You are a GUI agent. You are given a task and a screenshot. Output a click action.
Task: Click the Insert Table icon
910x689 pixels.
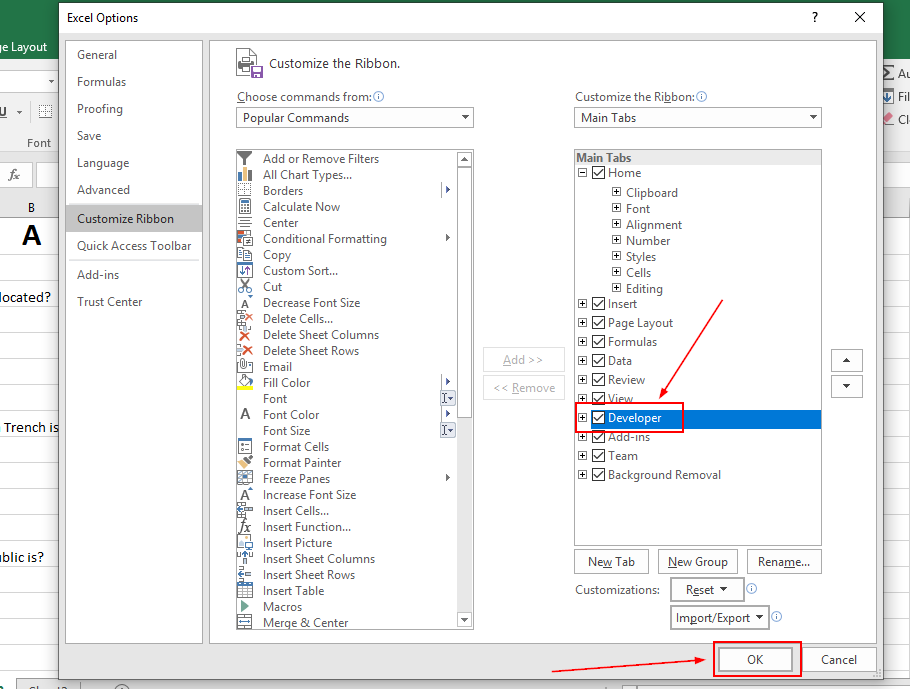pyautogui.click(x=245, y=591)
